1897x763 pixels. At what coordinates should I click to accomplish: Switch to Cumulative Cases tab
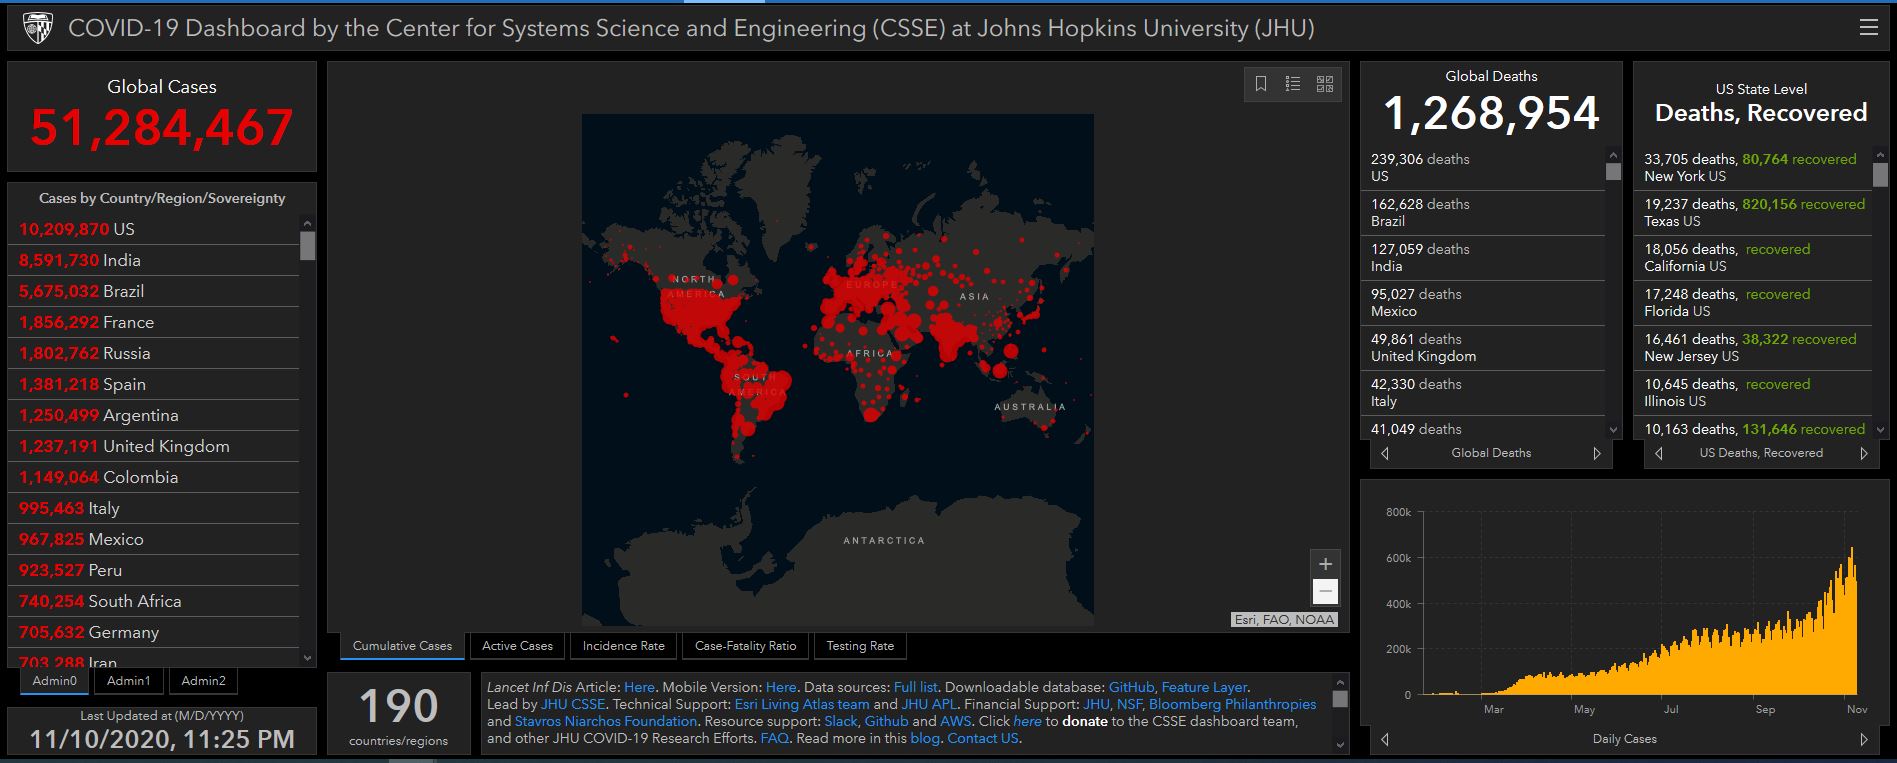(x=402, y=646)
